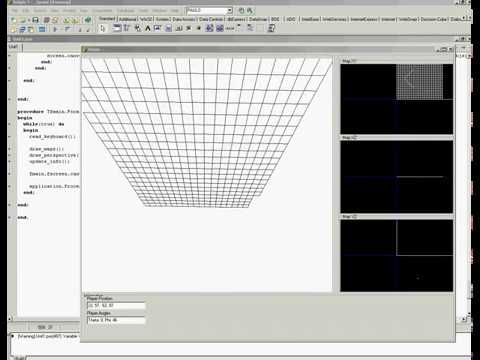480x360 pixels.
Task: Click the palette tabs scroll-right arrow
Action: tap(469, 17)
